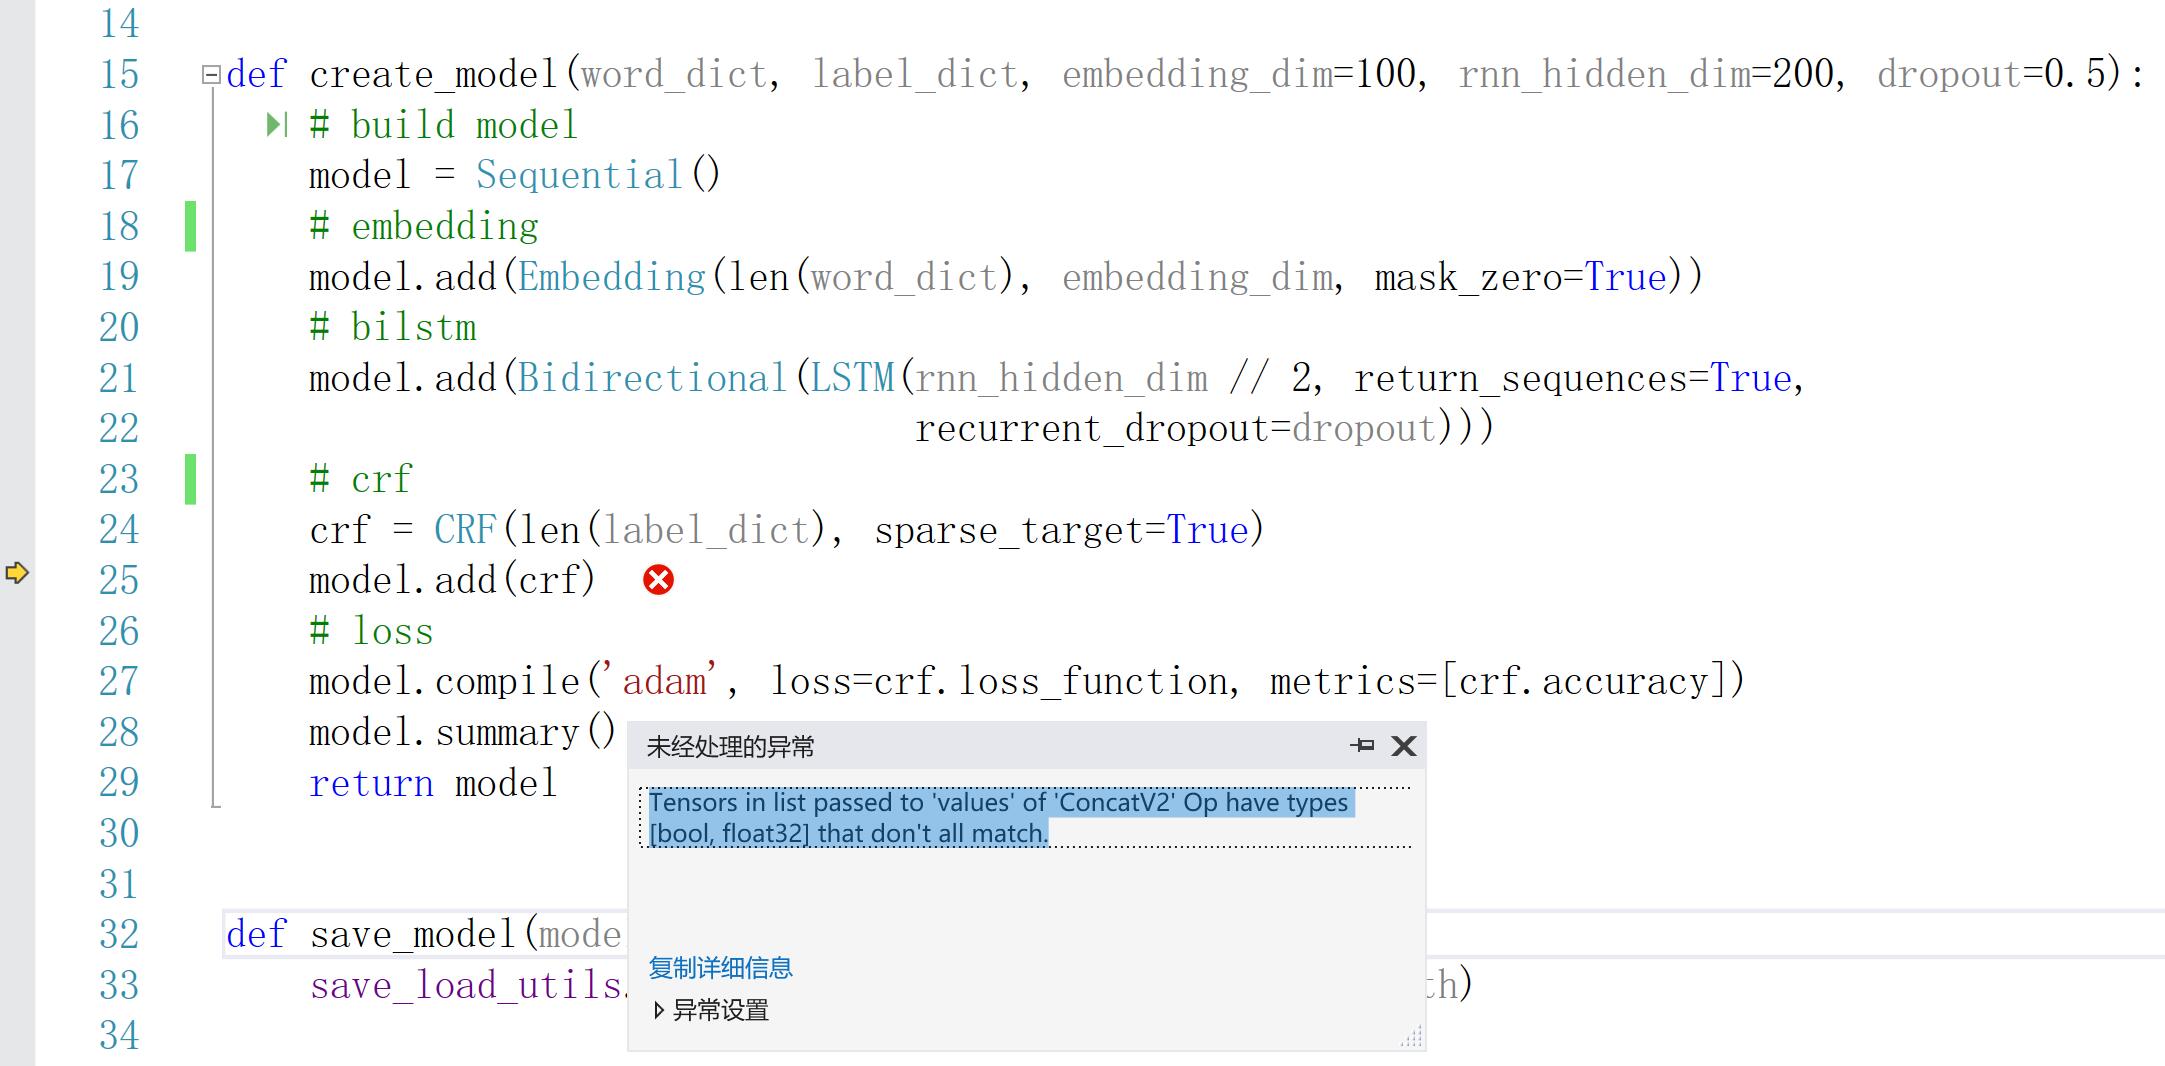Click the save_model function name on line 32
Screen dimensions: 2165x1066
coord(414,935)
